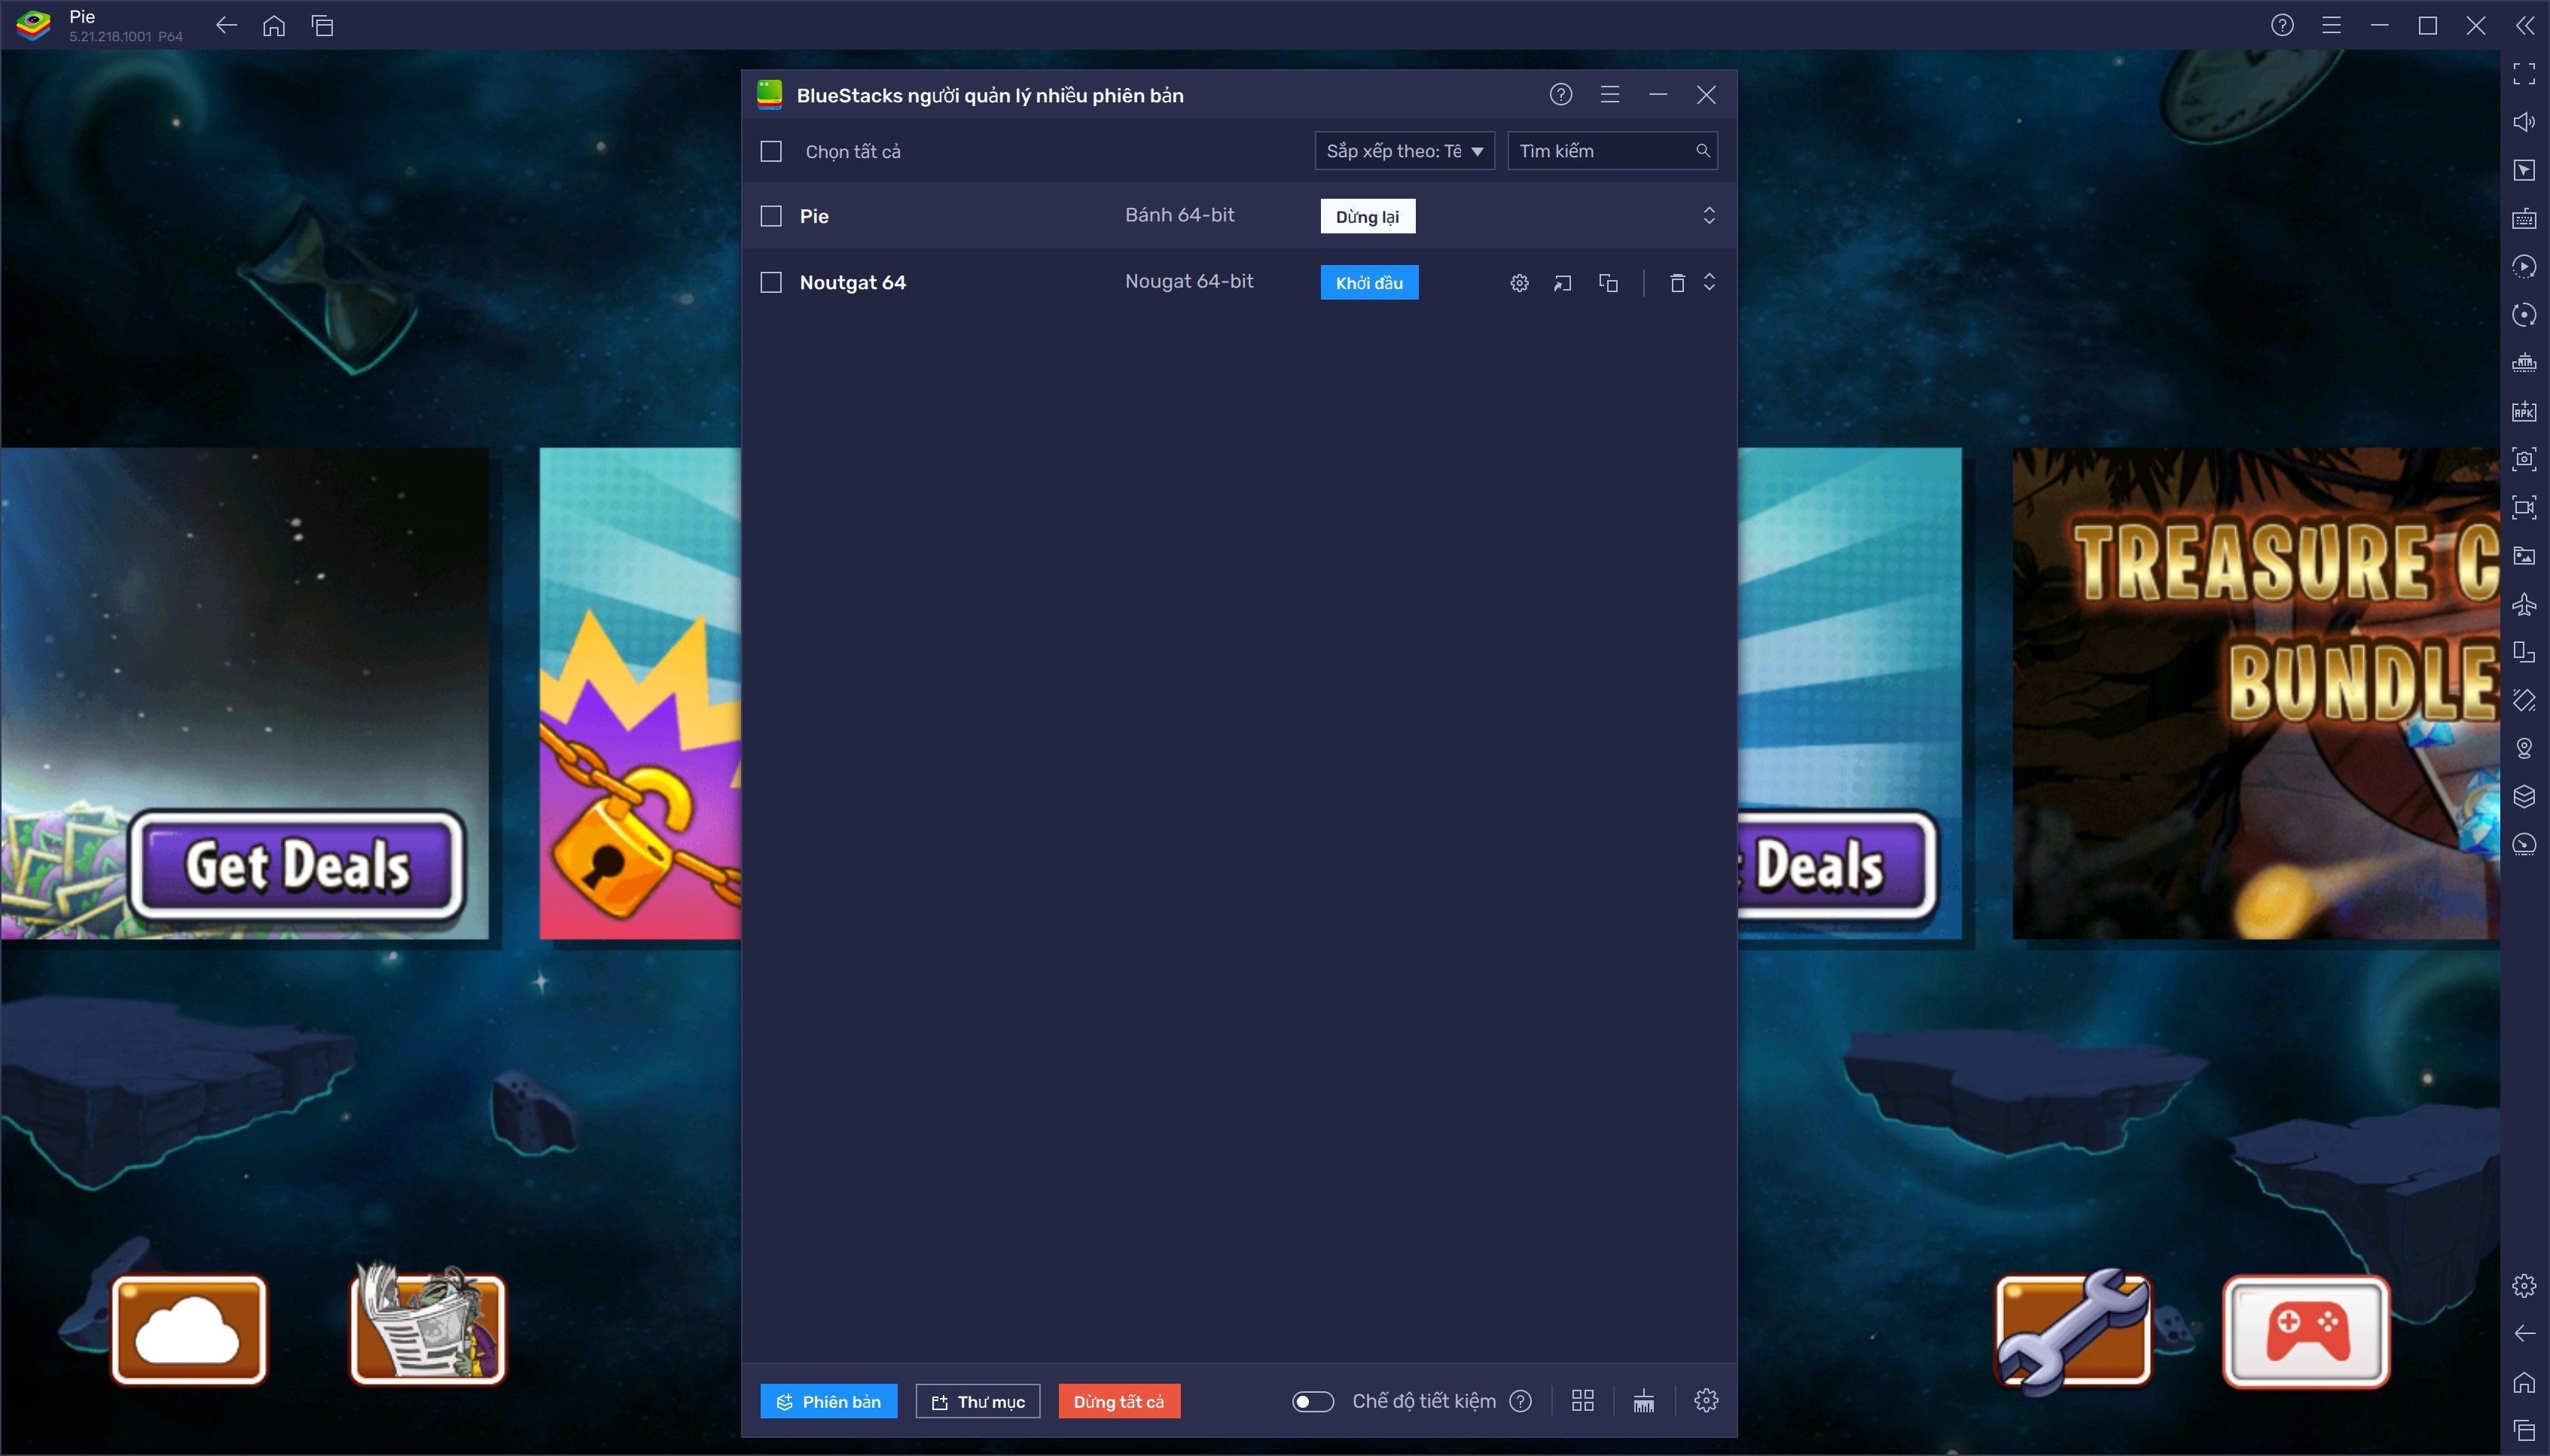Create desktop shortcut for Noutgat 64

coord(1562,283)
